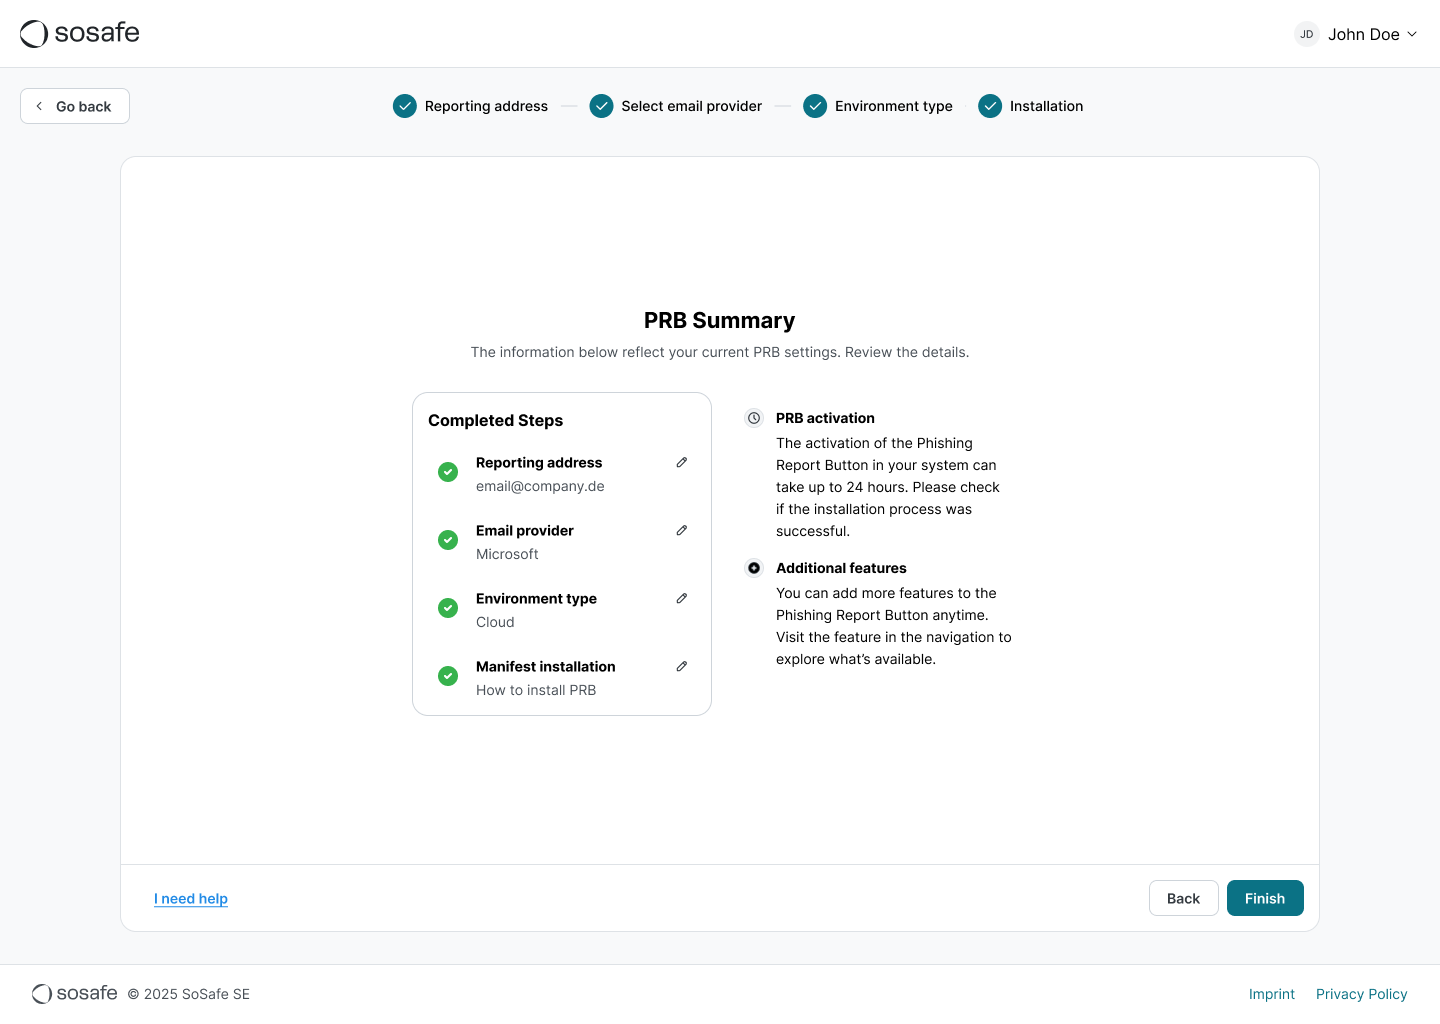The height and width of the screenshot is (1024, 1440).
Task: Edit the Email provider setting
Action: click(x=681, y=530)
